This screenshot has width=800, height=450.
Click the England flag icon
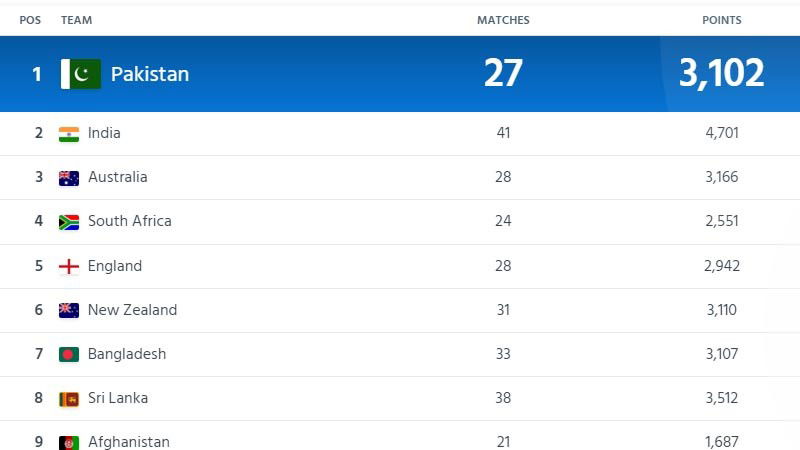point(69,267)
